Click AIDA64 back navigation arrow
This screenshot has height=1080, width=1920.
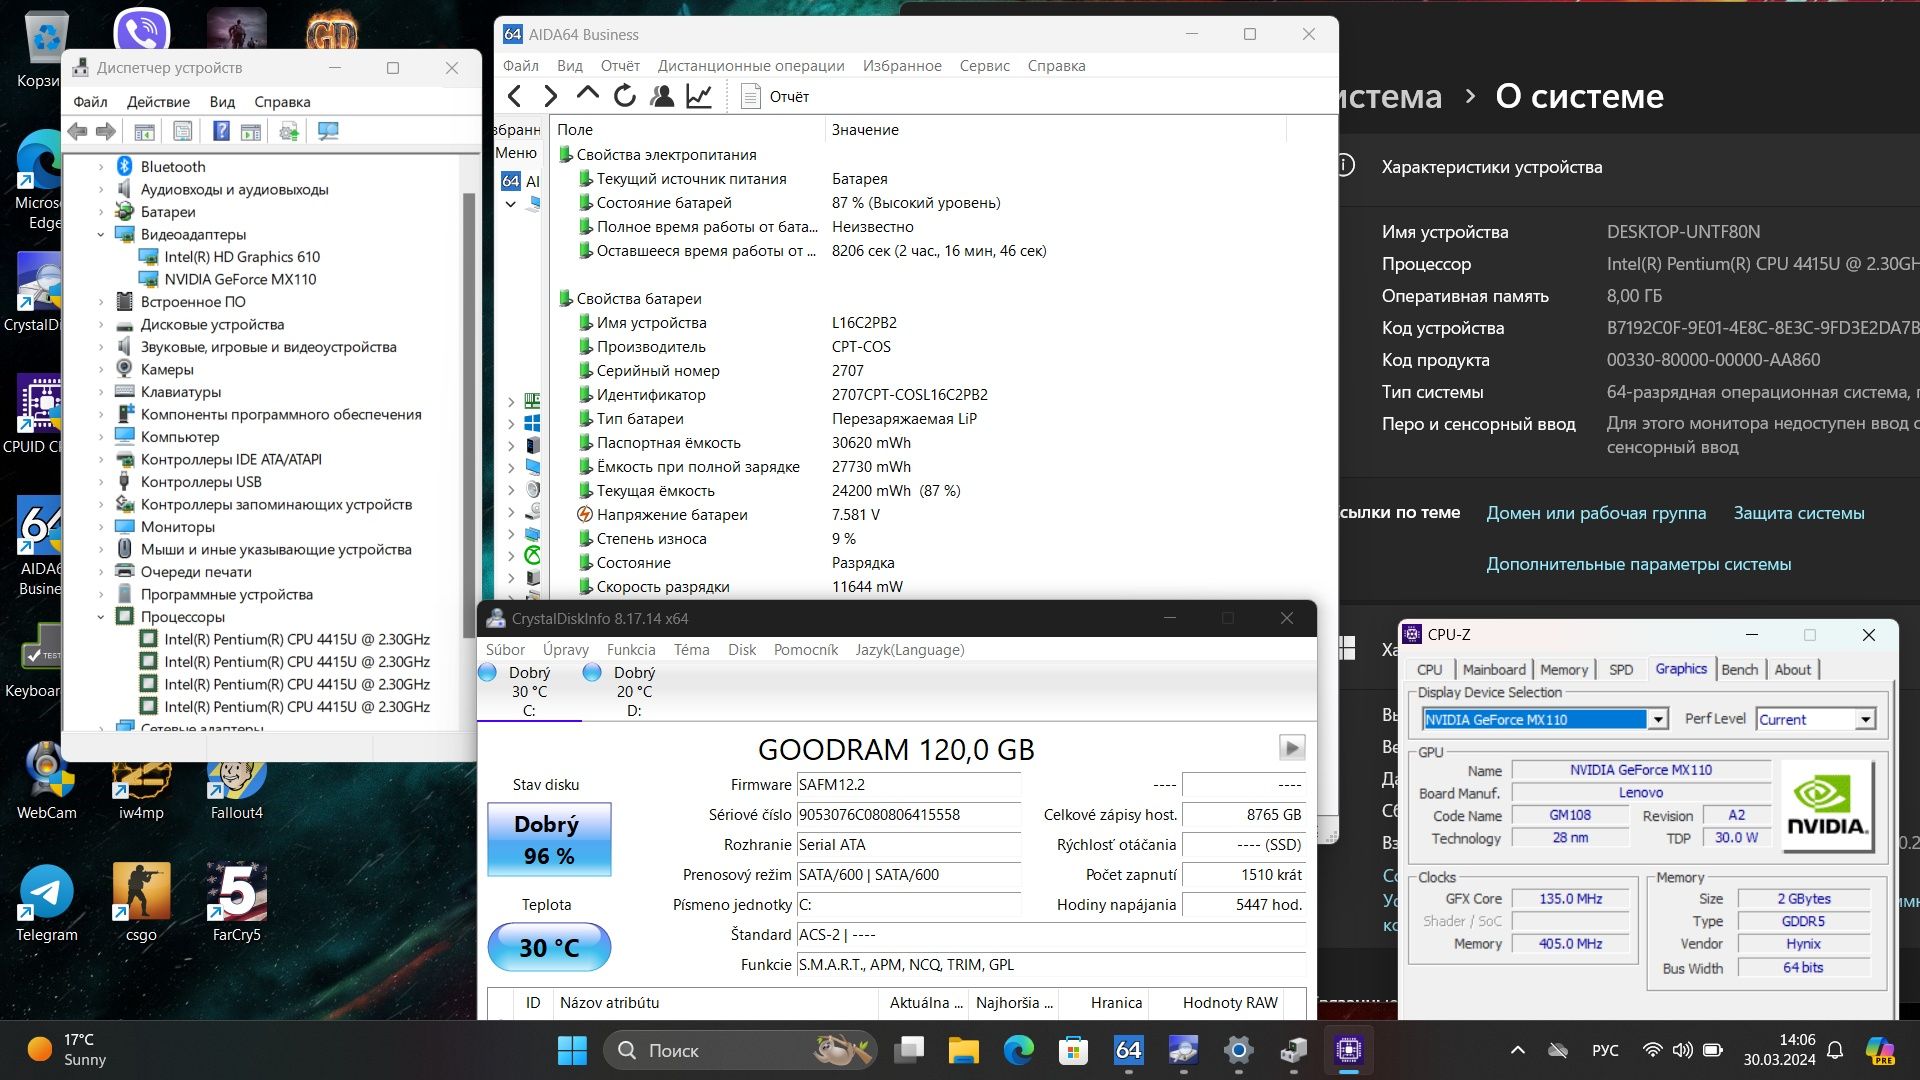[x=515, y=96]
